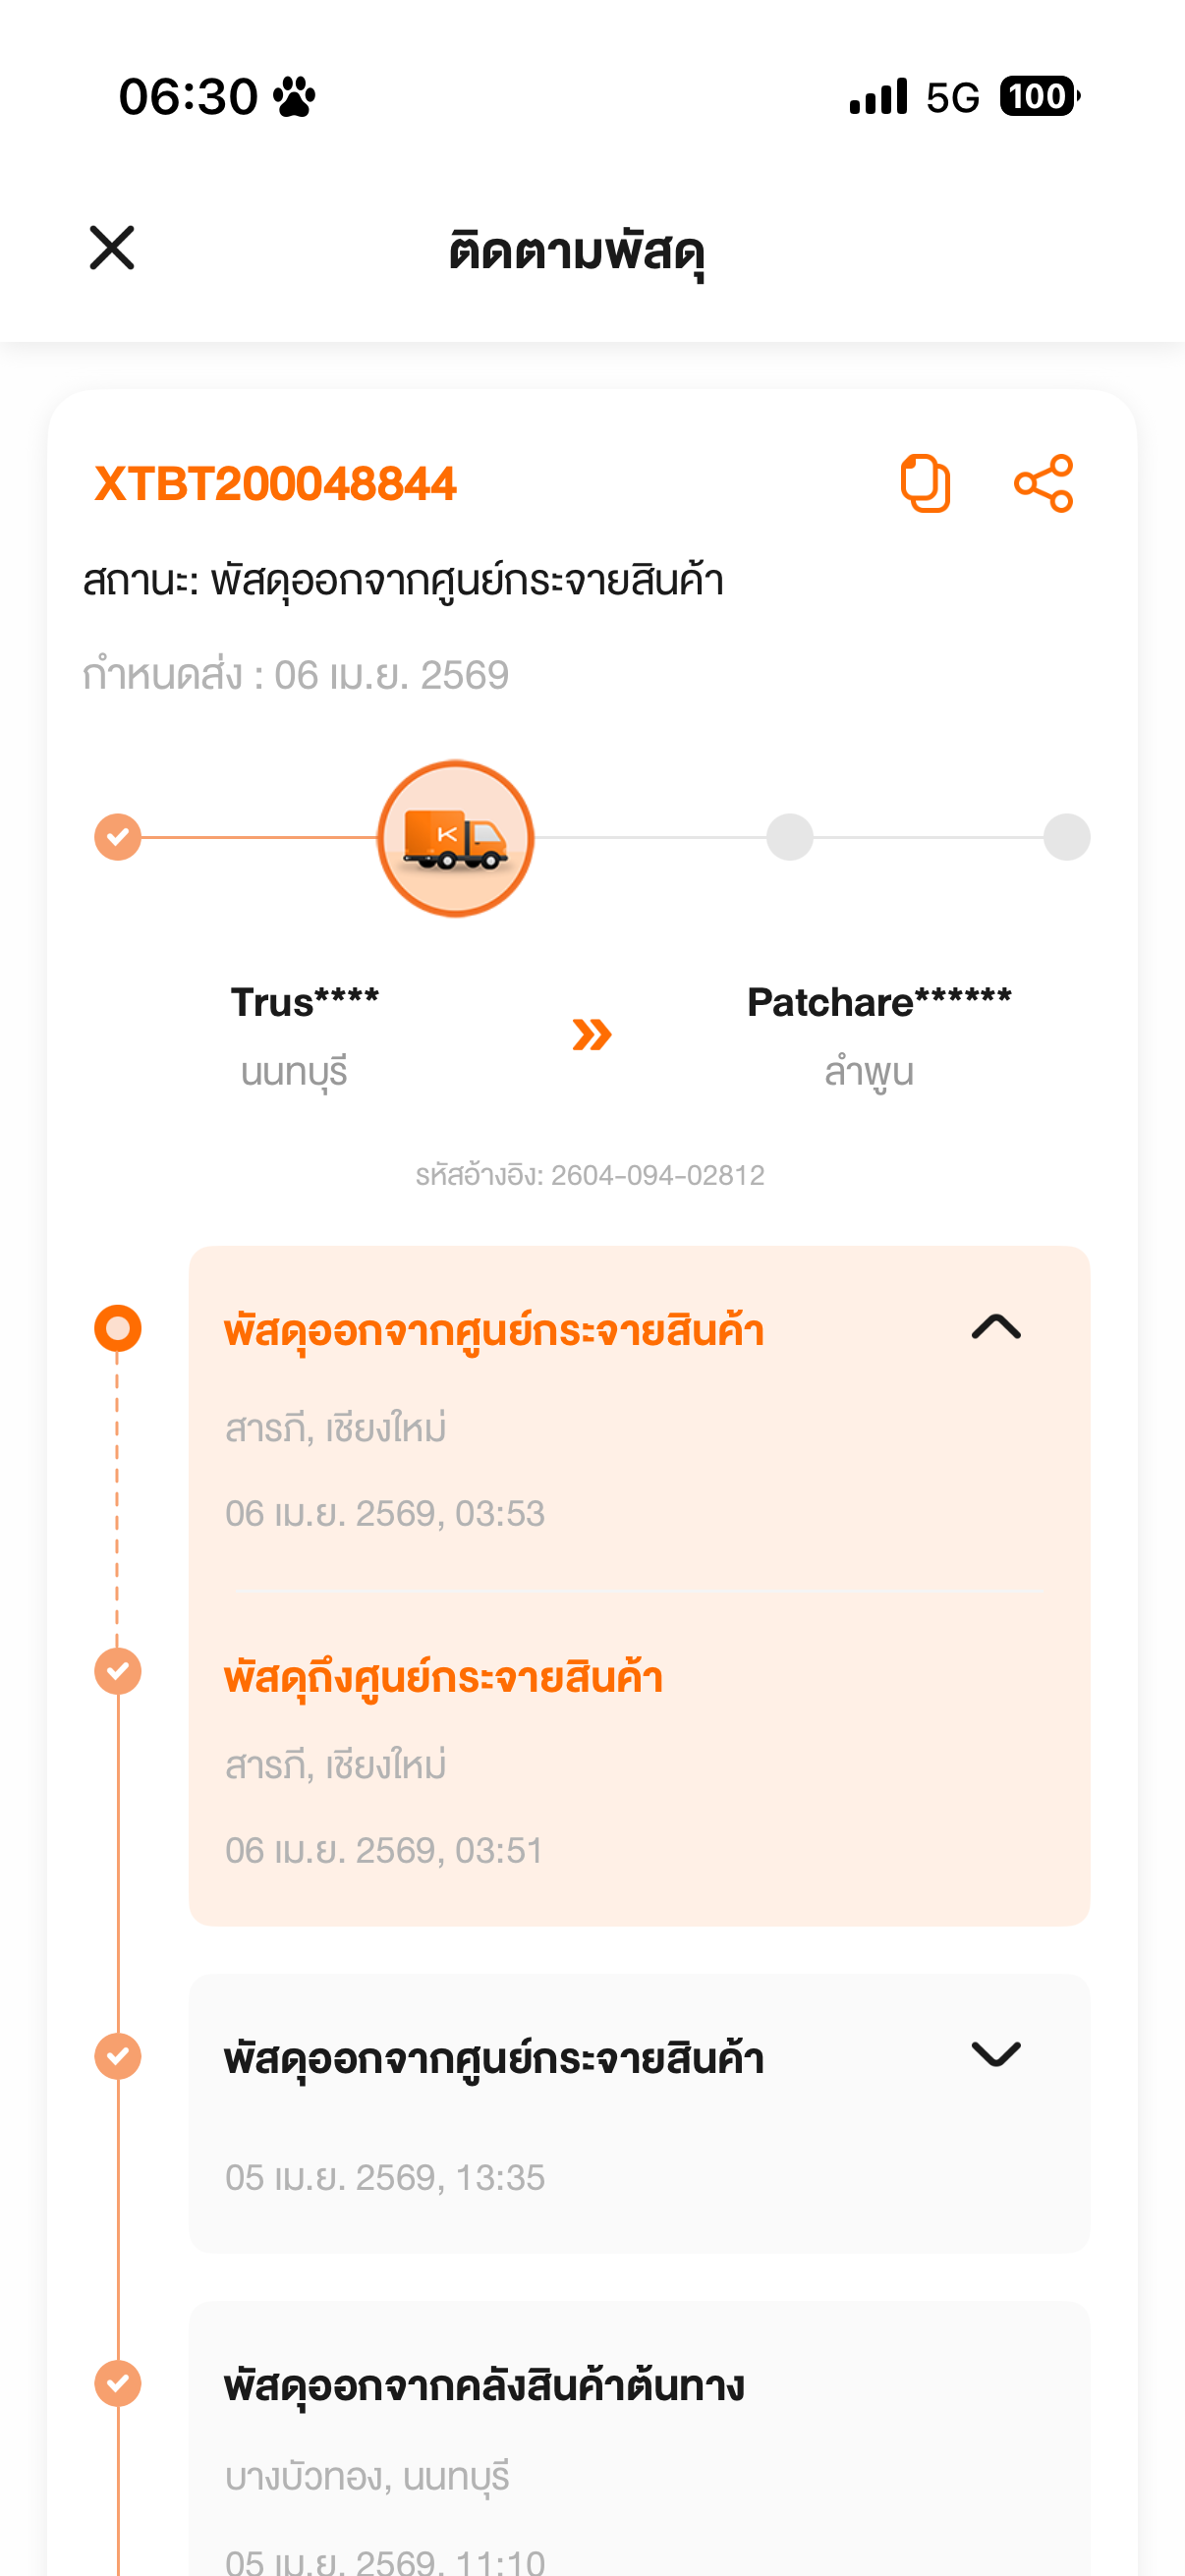This screenshot has height=2576, width=1185.
Task: Tap the battery indicator in status bar
Action: (x=1038, y=97)
